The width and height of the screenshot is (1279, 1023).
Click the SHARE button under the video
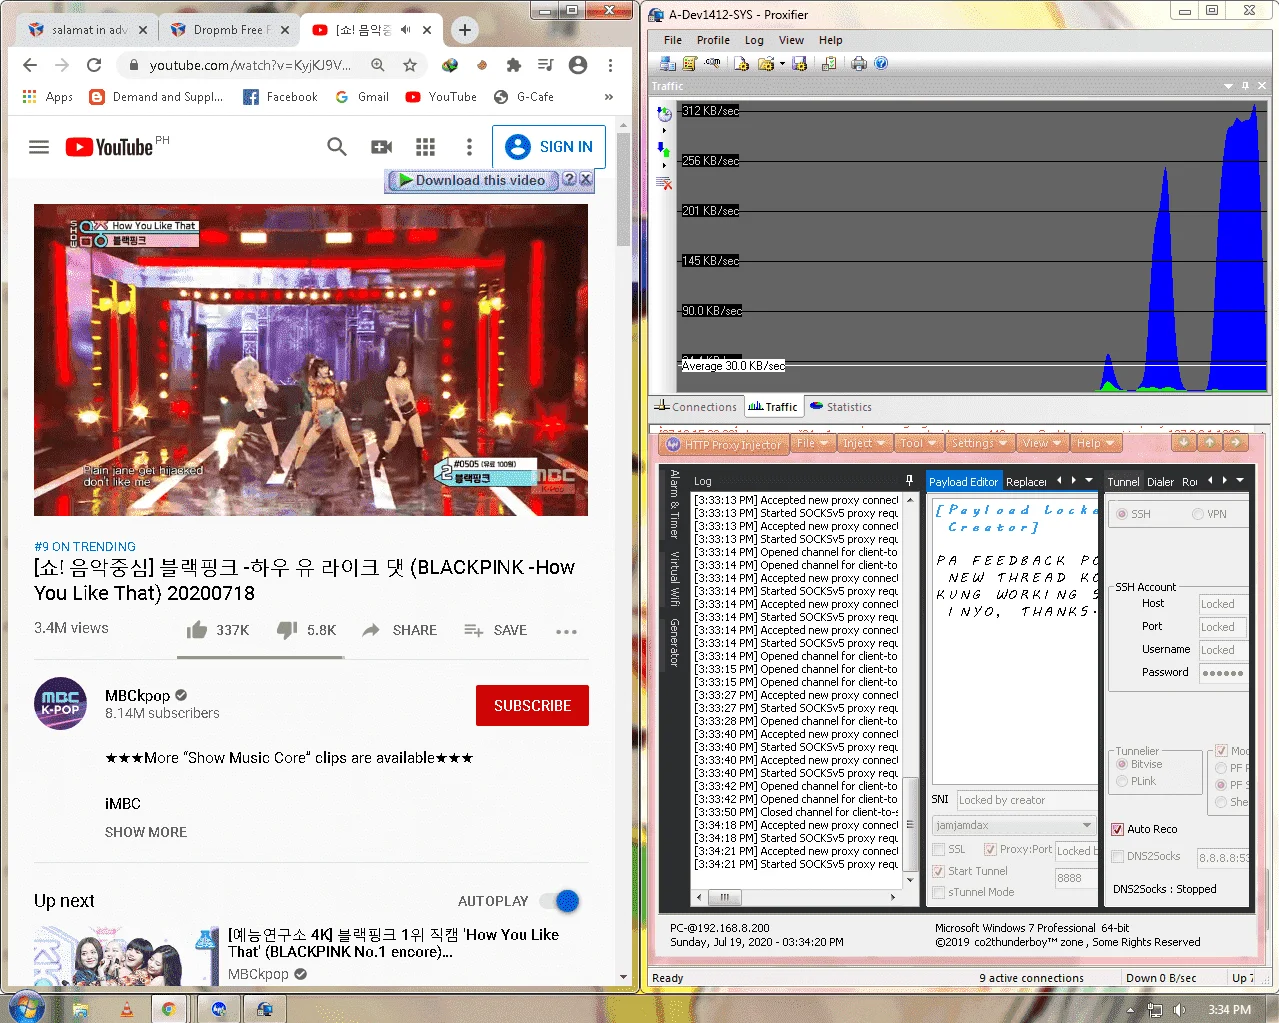[x=400, y=630]
